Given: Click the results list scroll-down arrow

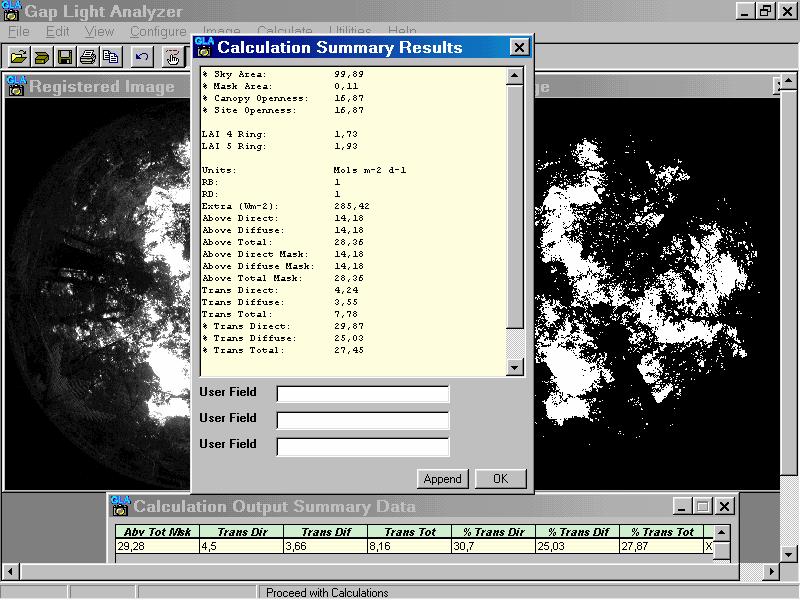Looking at the screenshot, I should [514, 367].
